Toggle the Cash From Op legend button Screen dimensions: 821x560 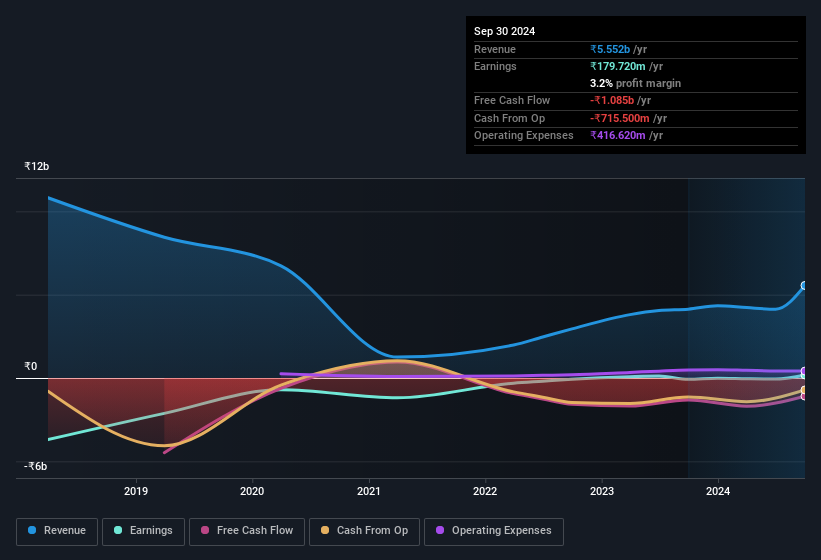tap(364, 531)
